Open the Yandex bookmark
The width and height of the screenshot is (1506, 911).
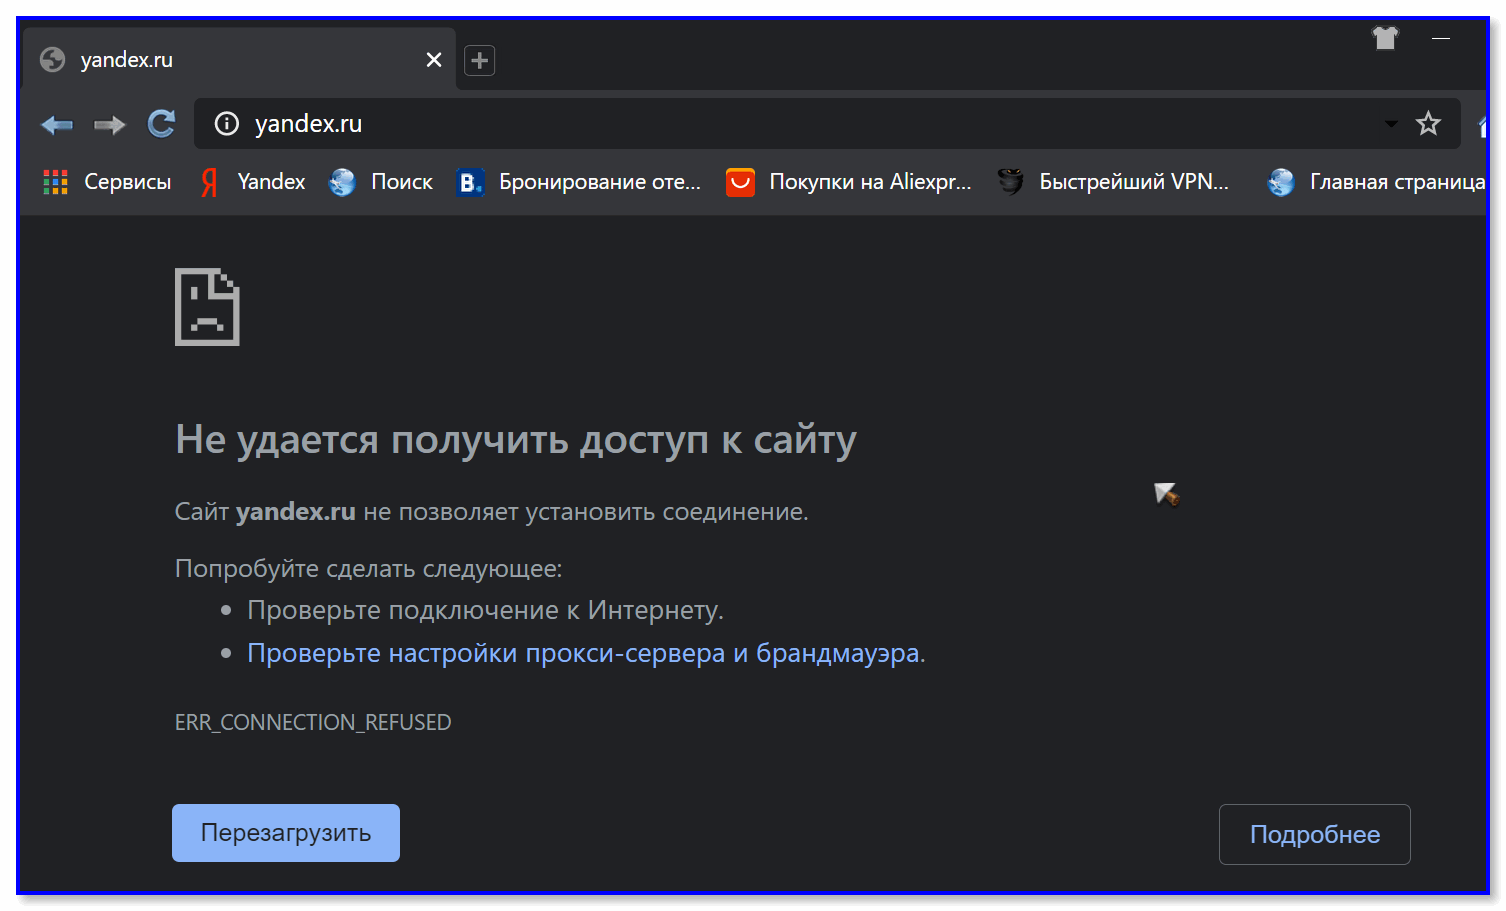click(253, 182)
